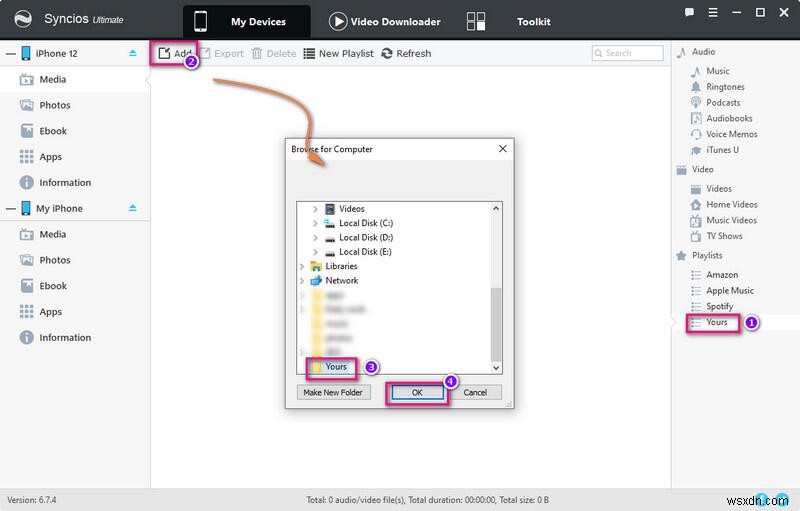Eject the My iPhone device

(x=133, y=208)
